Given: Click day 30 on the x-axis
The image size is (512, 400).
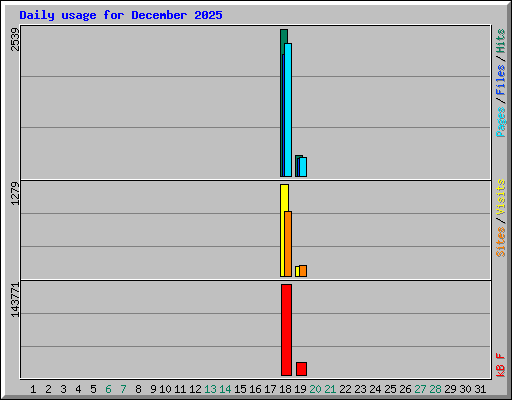Looking at the screenshot, I should pyautogui.click(x=465, y=389).
